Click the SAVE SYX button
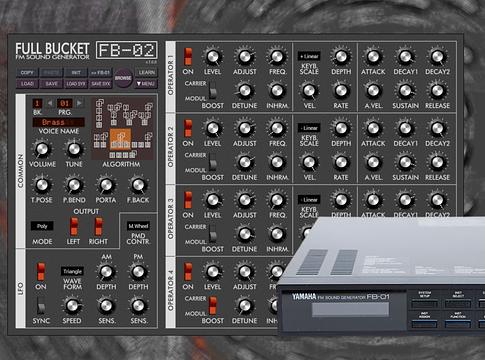 pyautogui.click(x=101, y=84)
